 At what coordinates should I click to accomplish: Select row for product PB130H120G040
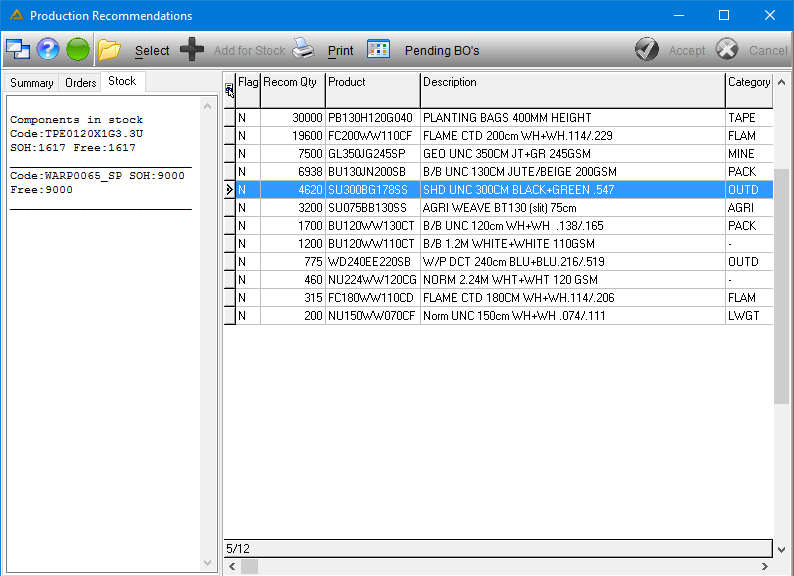[504, 118]
